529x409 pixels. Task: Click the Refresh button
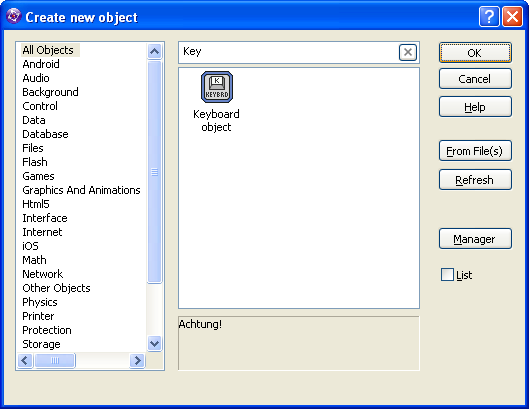click(475, 180)
